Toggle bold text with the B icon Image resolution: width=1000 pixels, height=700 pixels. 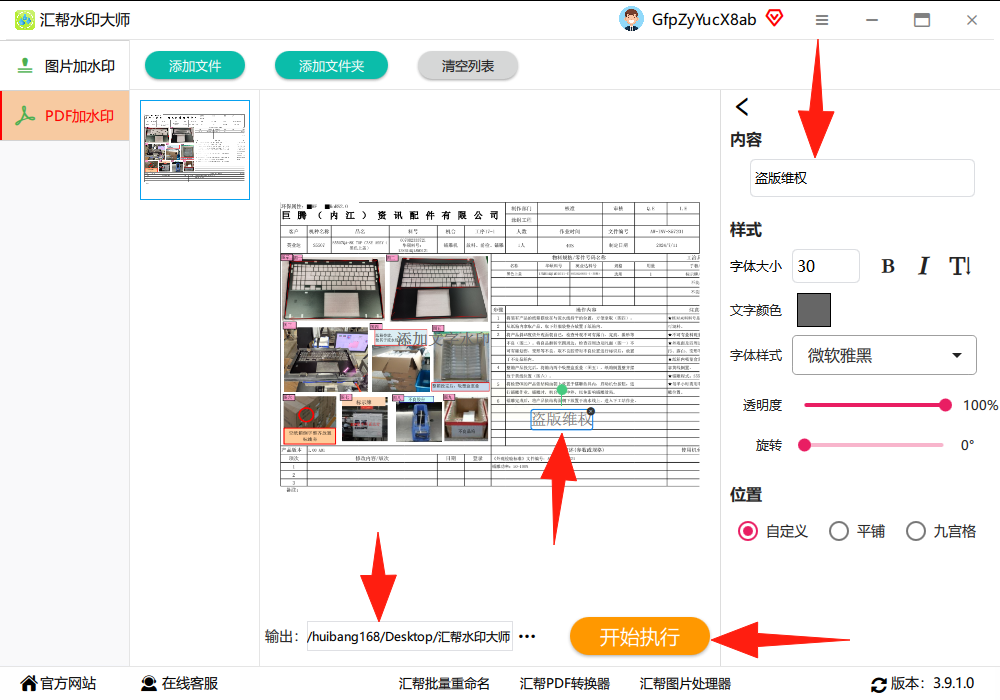click(888, 266)
